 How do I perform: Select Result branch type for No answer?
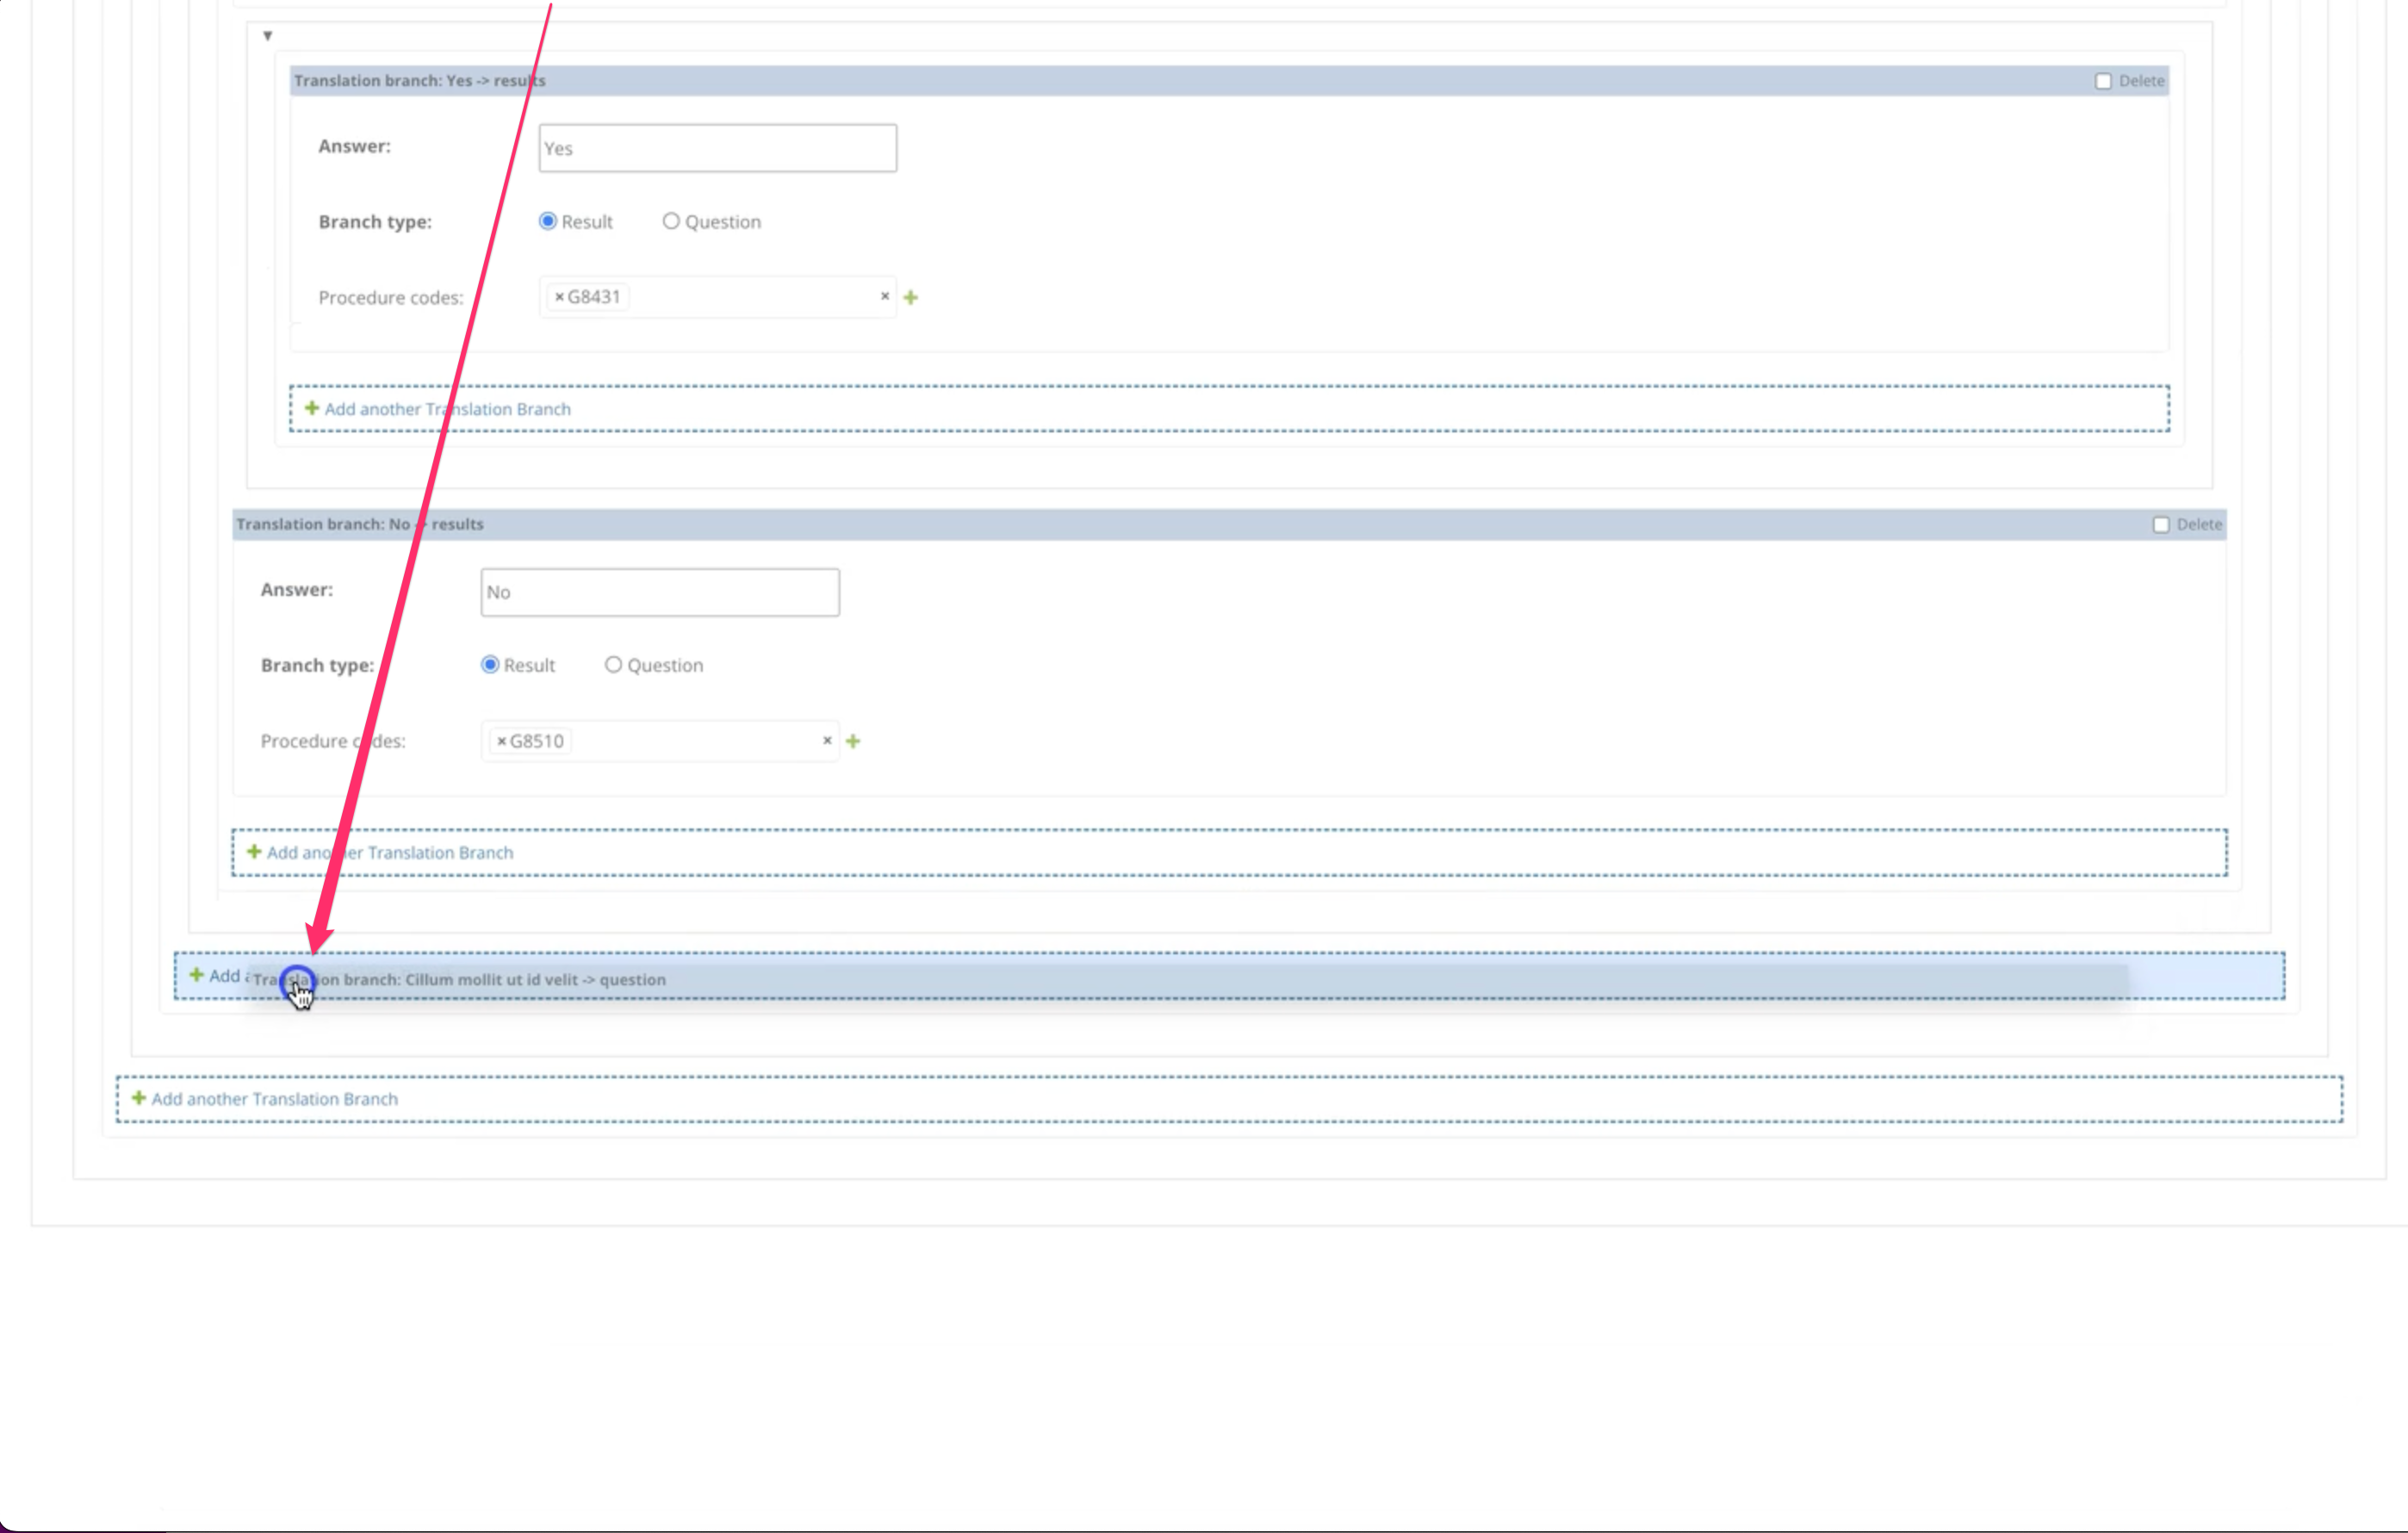489,665
